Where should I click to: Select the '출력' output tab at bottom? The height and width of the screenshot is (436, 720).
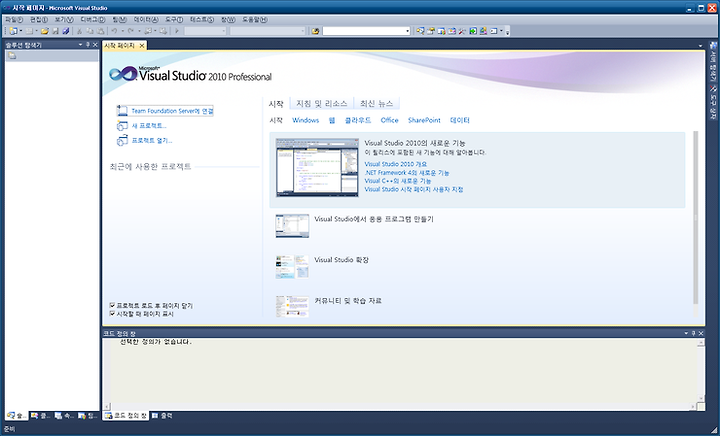coord(162,415)
